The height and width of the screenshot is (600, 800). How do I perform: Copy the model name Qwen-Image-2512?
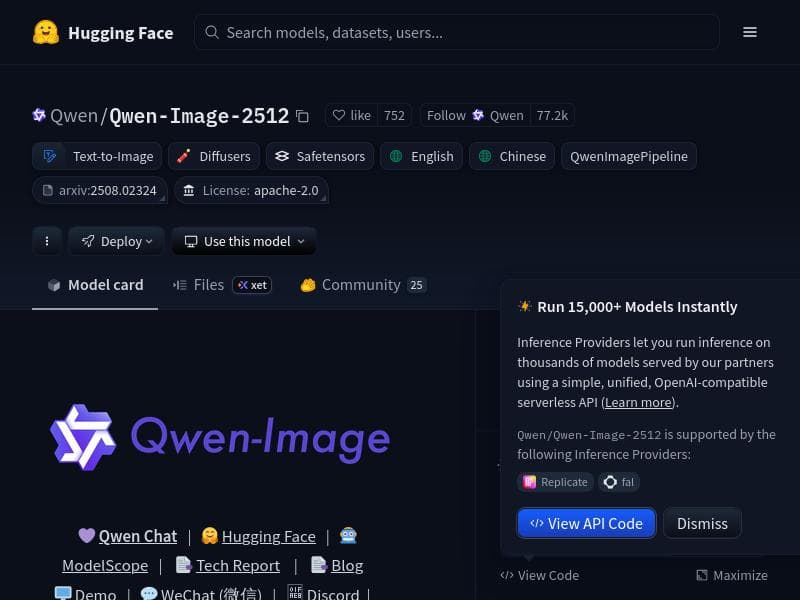(302, 116)
